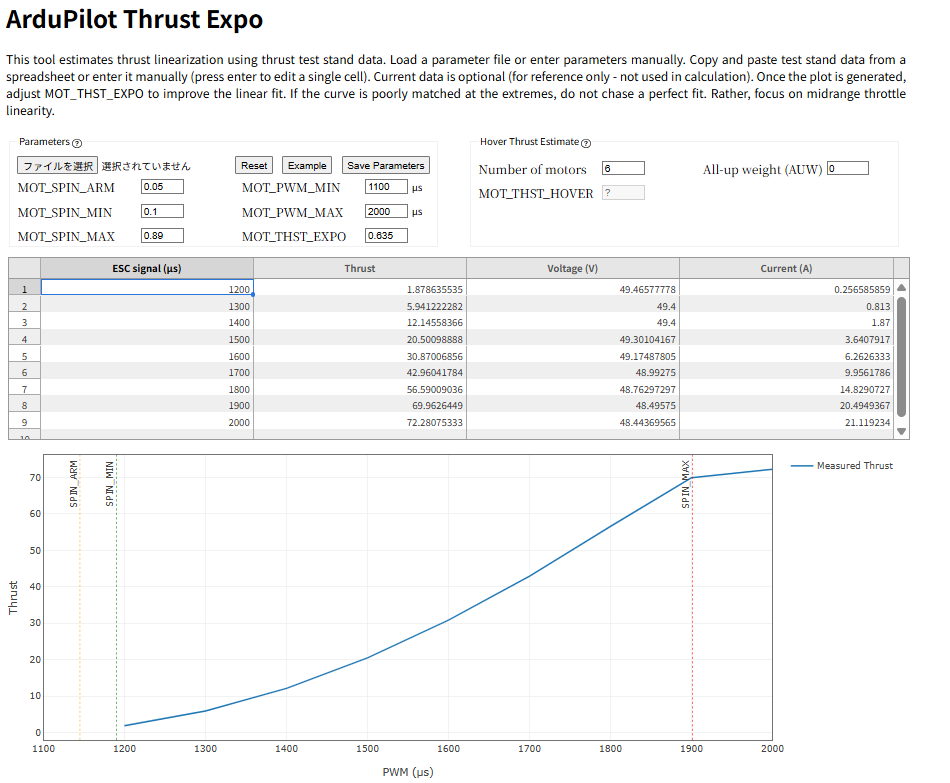Focus the MOT_SPIN_ARM input field
This screenshot has height=783, width=950.
click(162, 187)
